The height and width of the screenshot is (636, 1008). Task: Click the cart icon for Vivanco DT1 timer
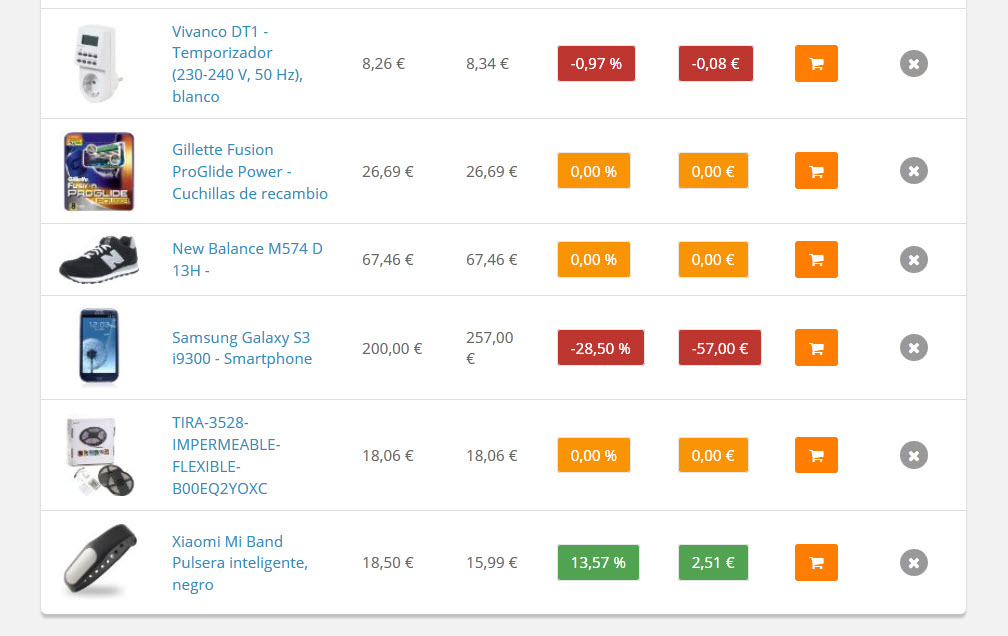816,64
